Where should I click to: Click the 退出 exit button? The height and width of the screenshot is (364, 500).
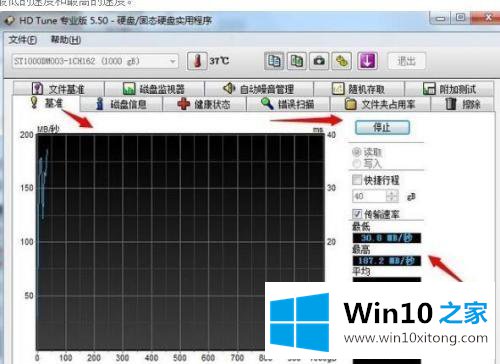click(407, 61)
